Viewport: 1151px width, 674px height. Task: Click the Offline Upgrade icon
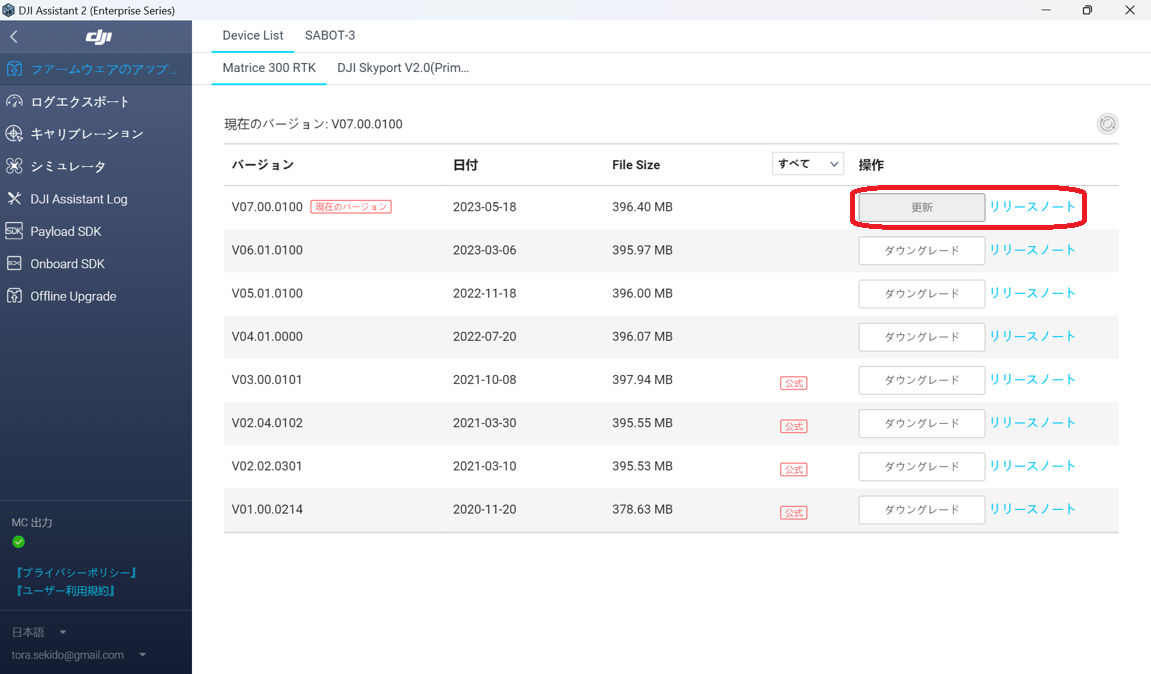coord(14,296)
